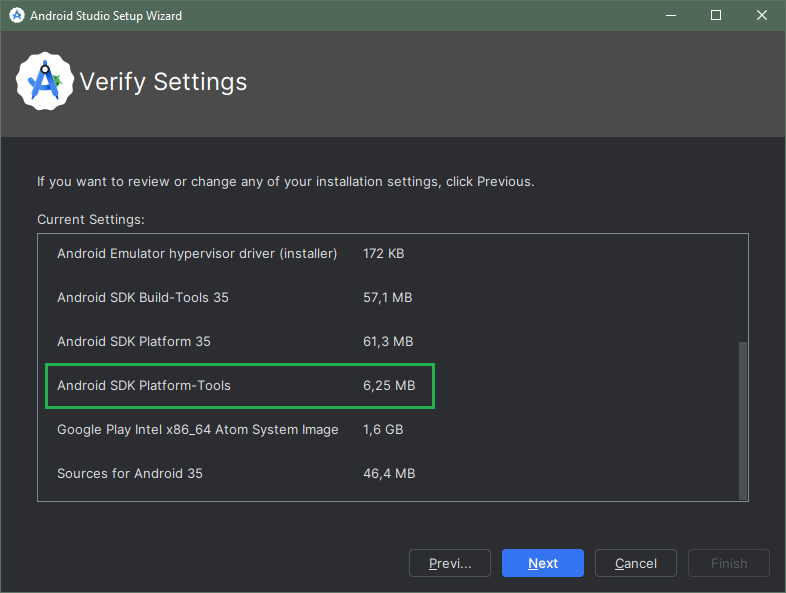Screen dimensions: 786x593
Task: Click the Android Studio title bar icon
Action: [17, 16]
